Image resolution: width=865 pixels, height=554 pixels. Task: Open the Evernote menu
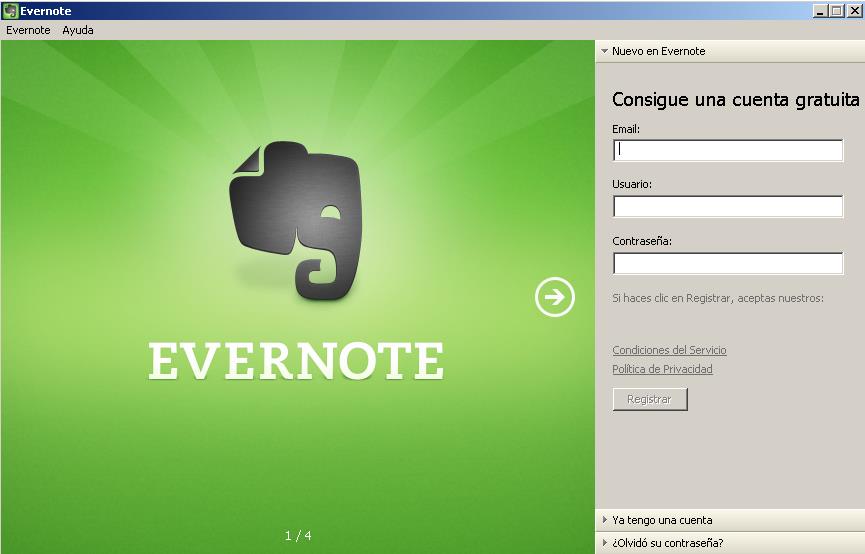tap(28, 30)
